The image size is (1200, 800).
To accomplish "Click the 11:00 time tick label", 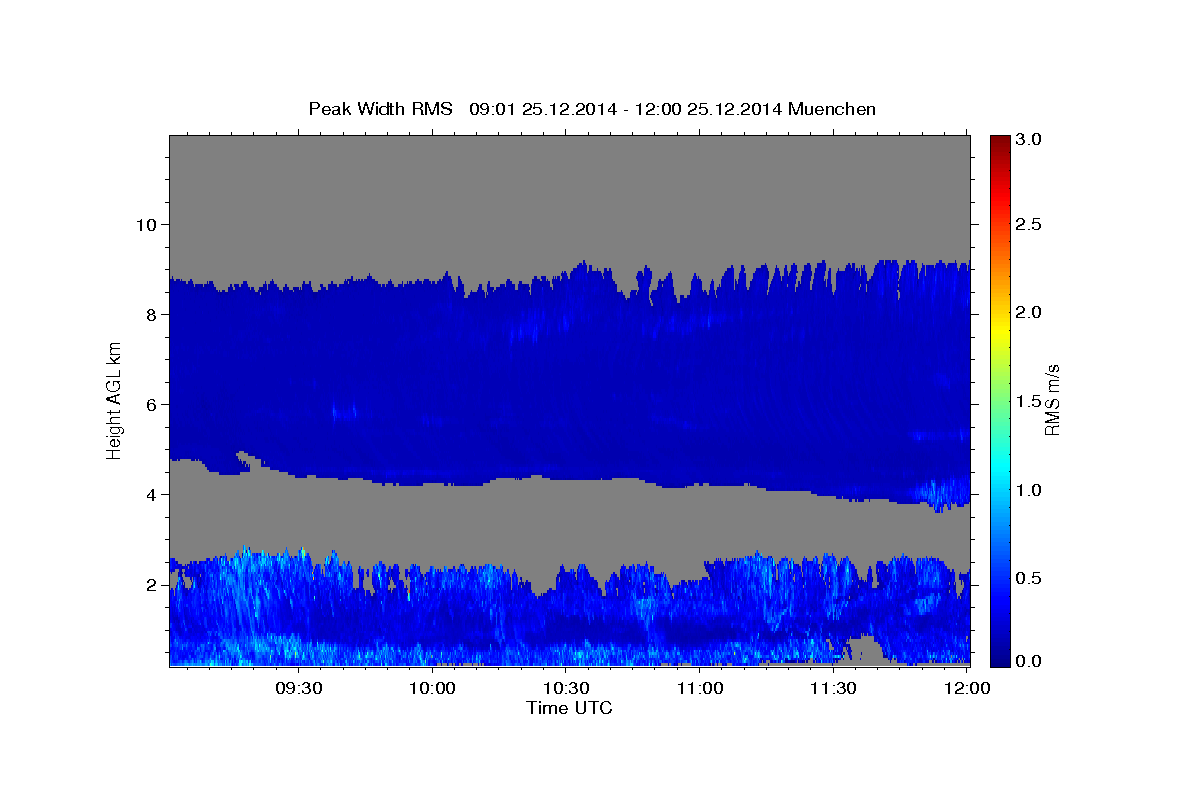I will [700, 689].
